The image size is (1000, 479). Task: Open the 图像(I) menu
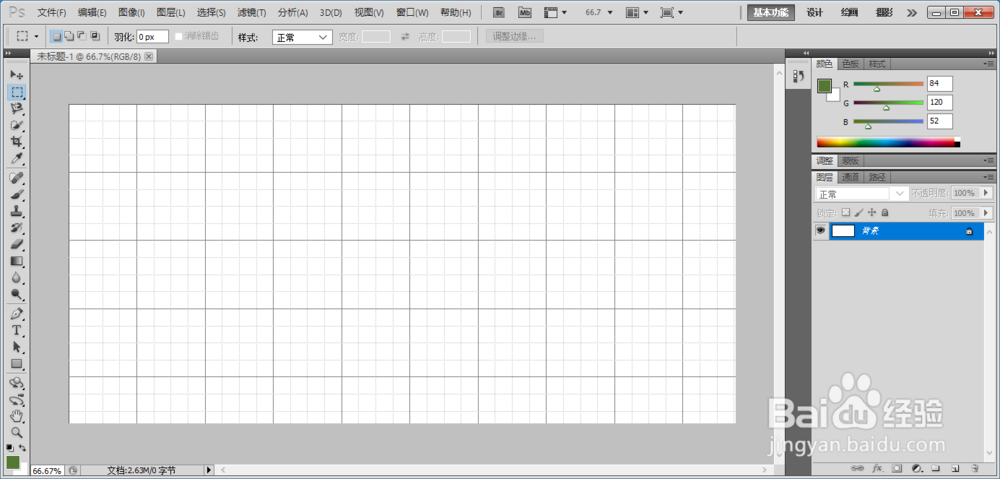click(132, 13)
